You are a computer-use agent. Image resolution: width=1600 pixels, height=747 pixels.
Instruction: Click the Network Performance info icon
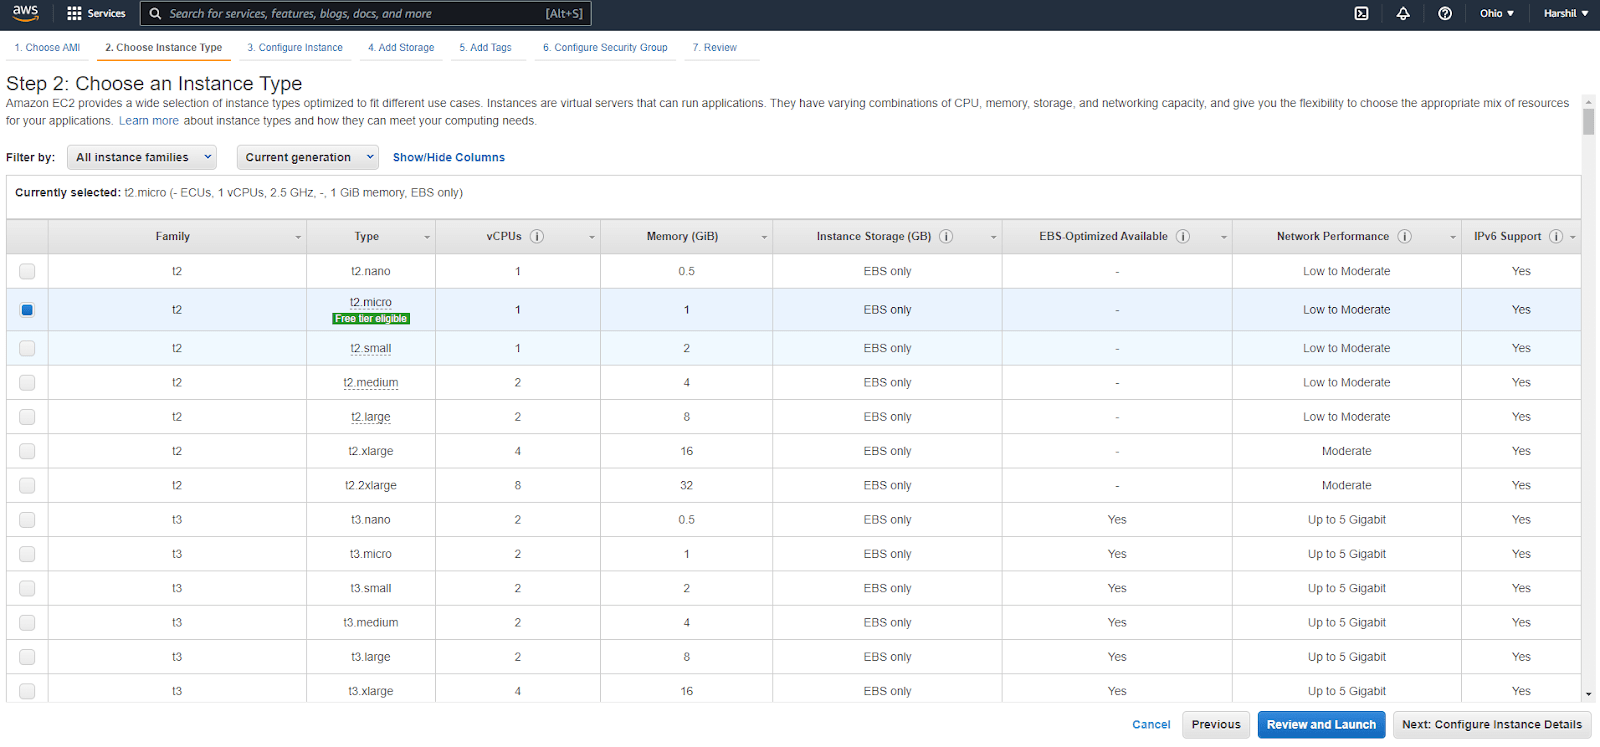(x=1404, y=237)
